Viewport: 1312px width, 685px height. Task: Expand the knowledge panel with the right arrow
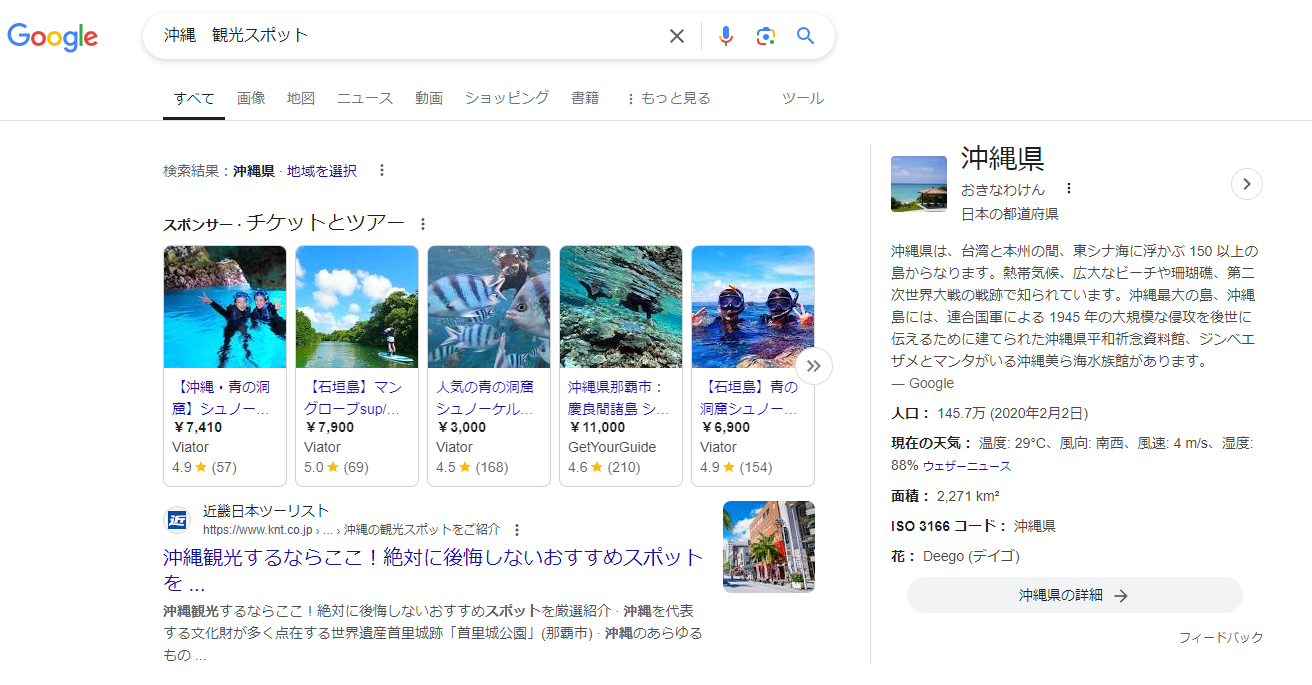1246,184
